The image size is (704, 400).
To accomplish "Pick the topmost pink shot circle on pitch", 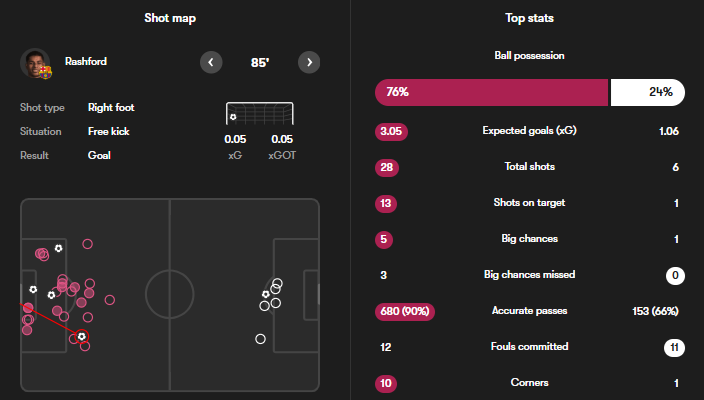I will (88, 243).
